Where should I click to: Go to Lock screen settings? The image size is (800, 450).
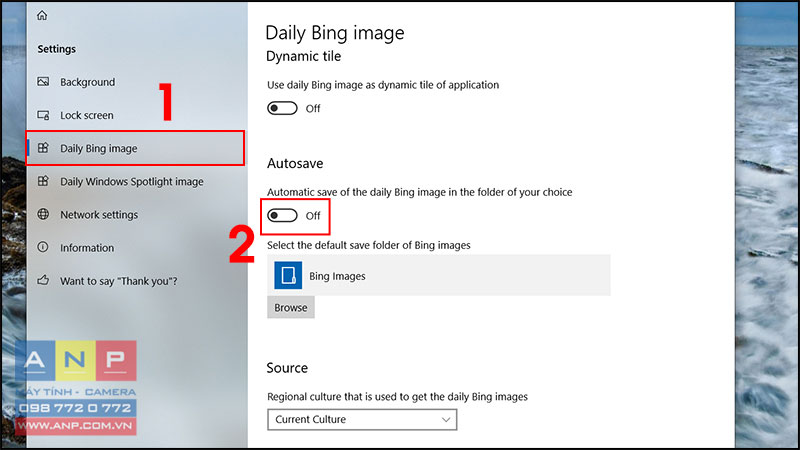coord(135,115)
